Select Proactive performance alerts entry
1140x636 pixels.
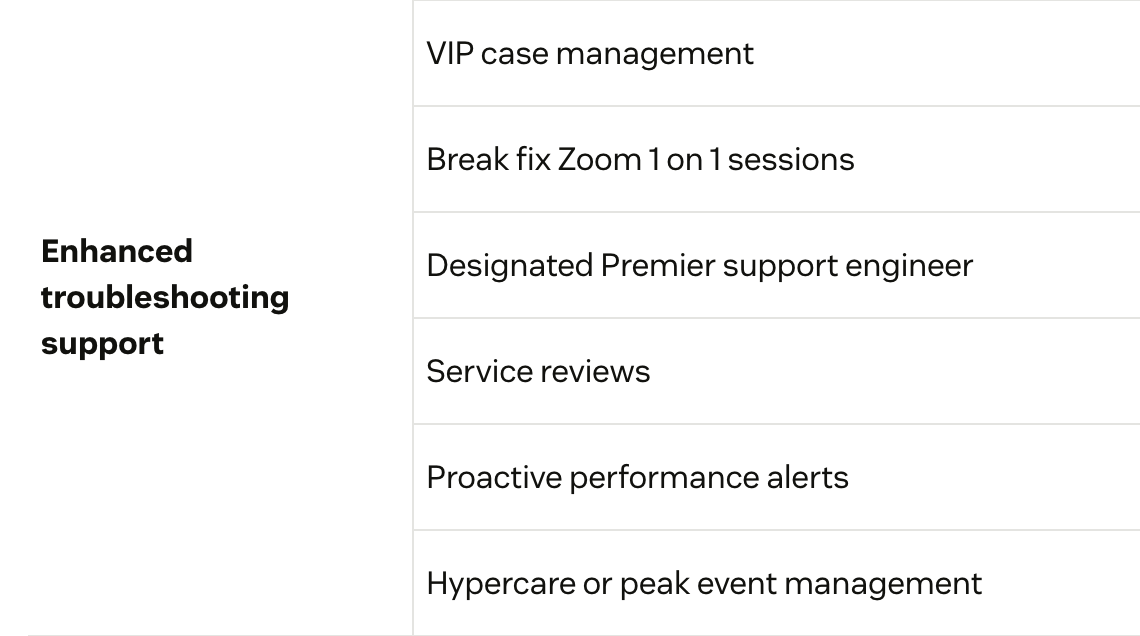coord(638,478)
